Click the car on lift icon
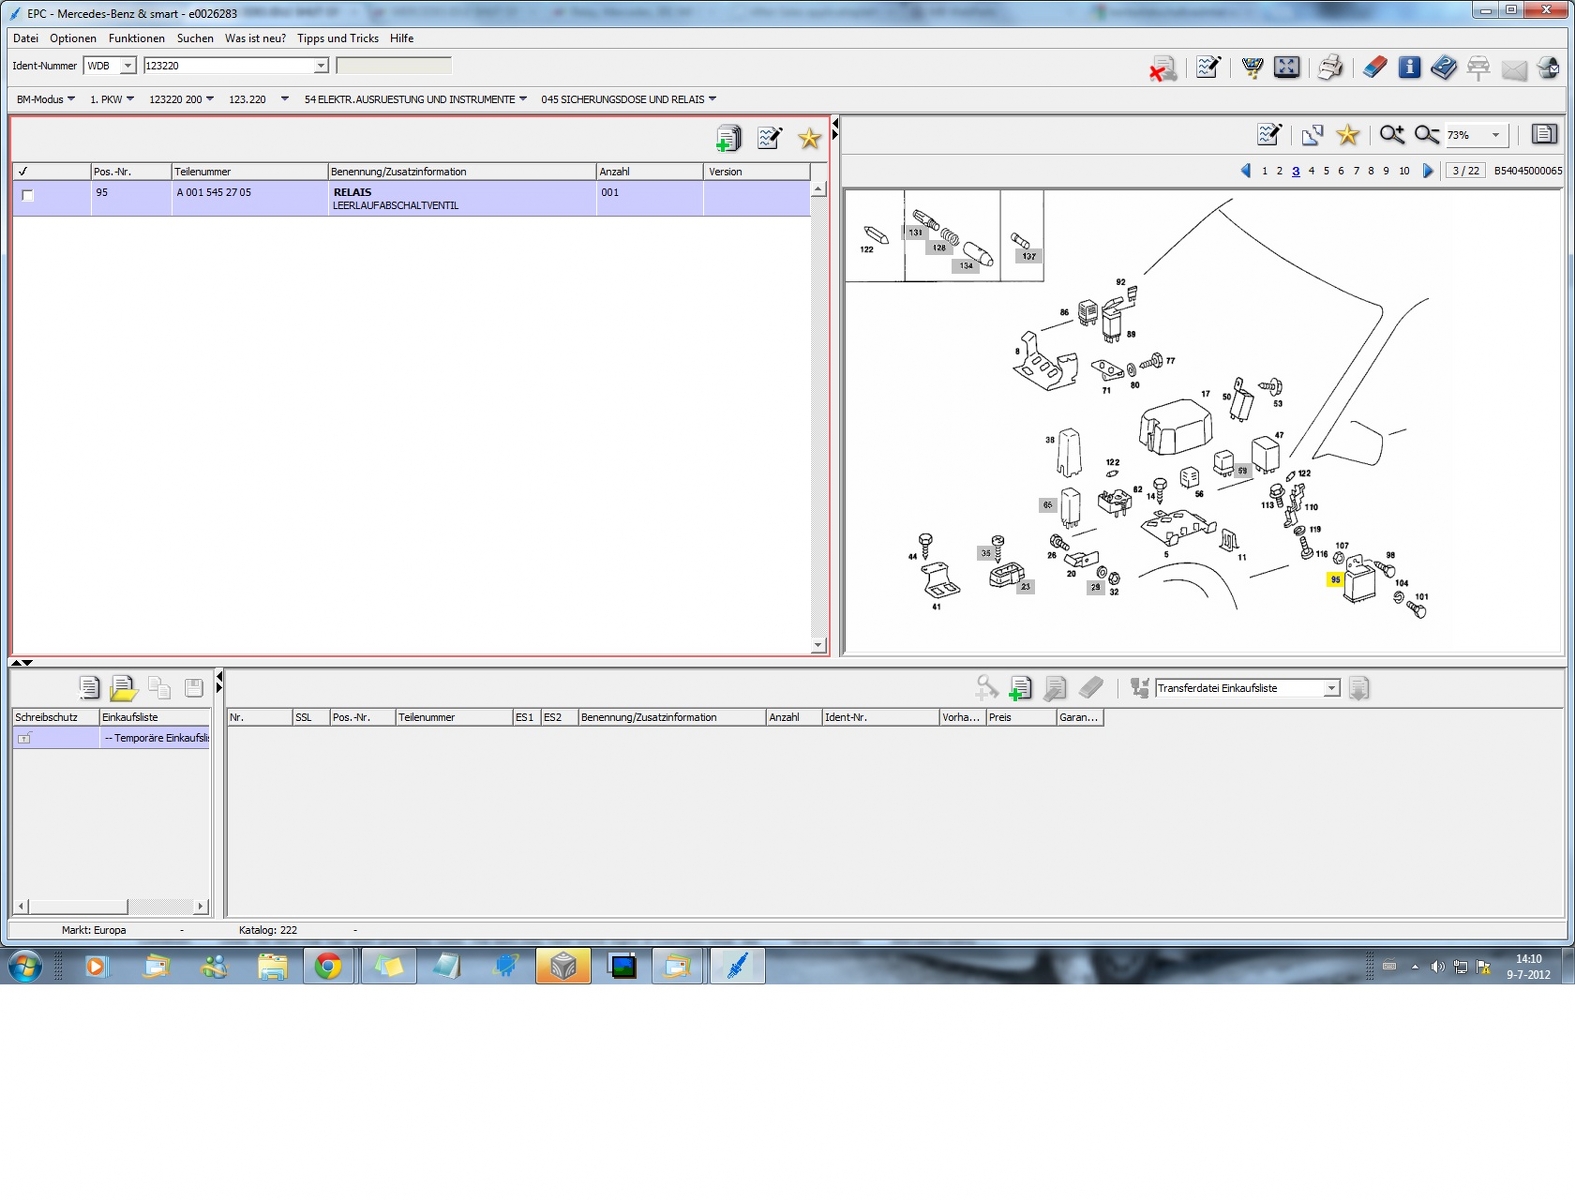Image resolution: width=1575 pixels, height=1200 pixels. [x=1478, y=68]
